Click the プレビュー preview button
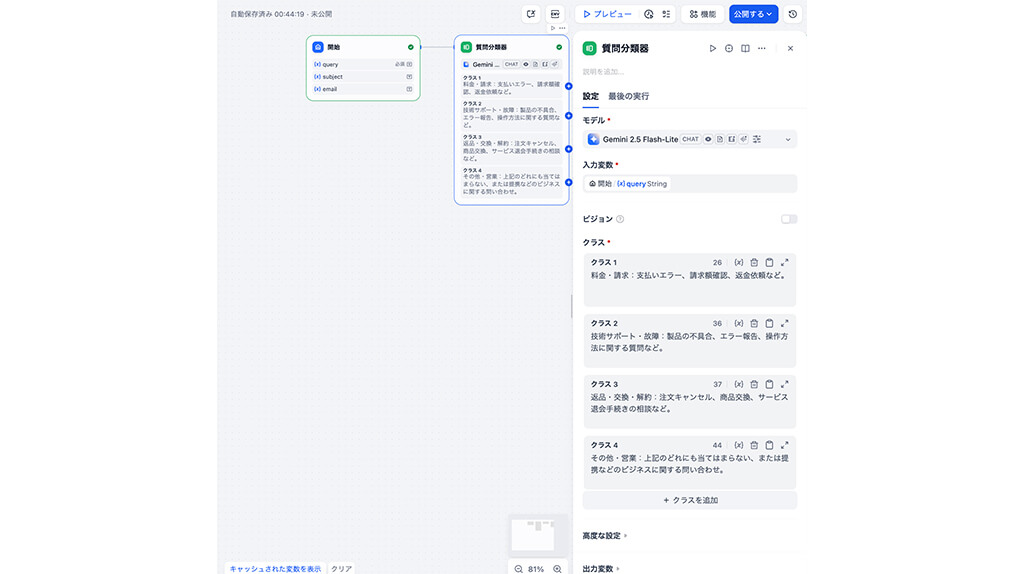Screen dimensions: 1024x574 click(607, 14)
